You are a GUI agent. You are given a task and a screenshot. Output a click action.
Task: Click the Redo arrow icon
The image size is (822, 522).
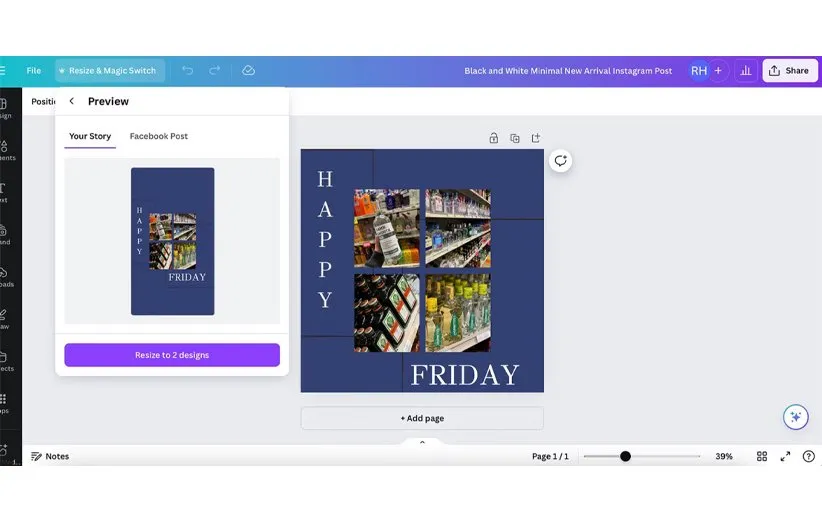coord(215,71)
